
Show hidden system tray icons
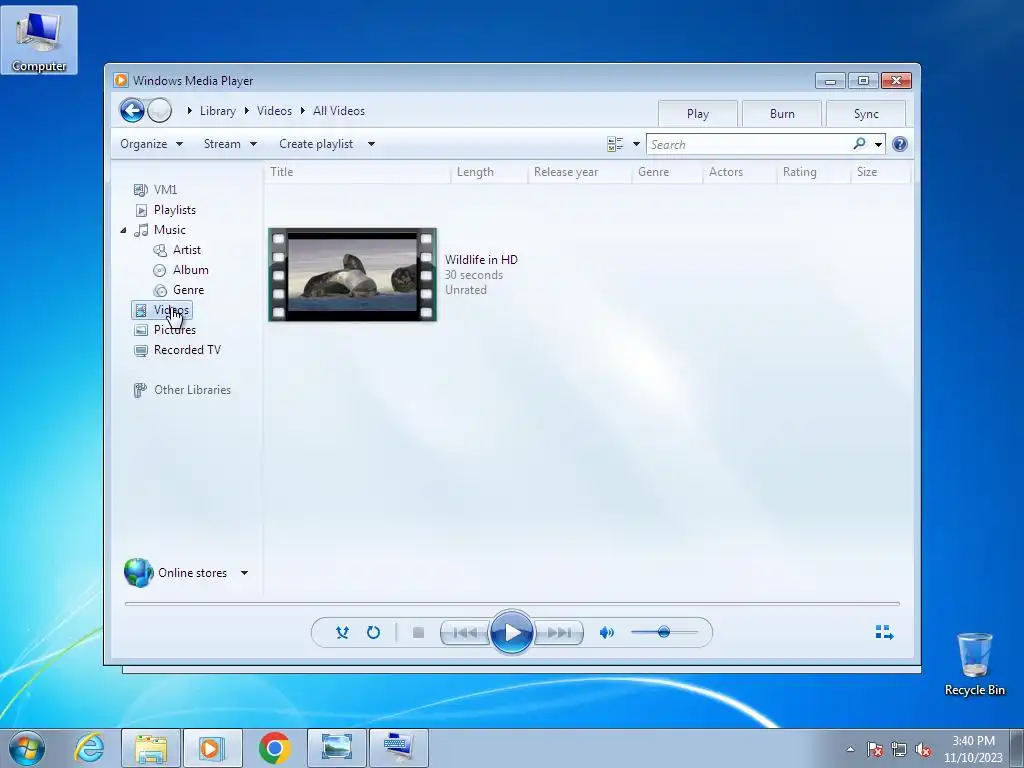[850, 749]
